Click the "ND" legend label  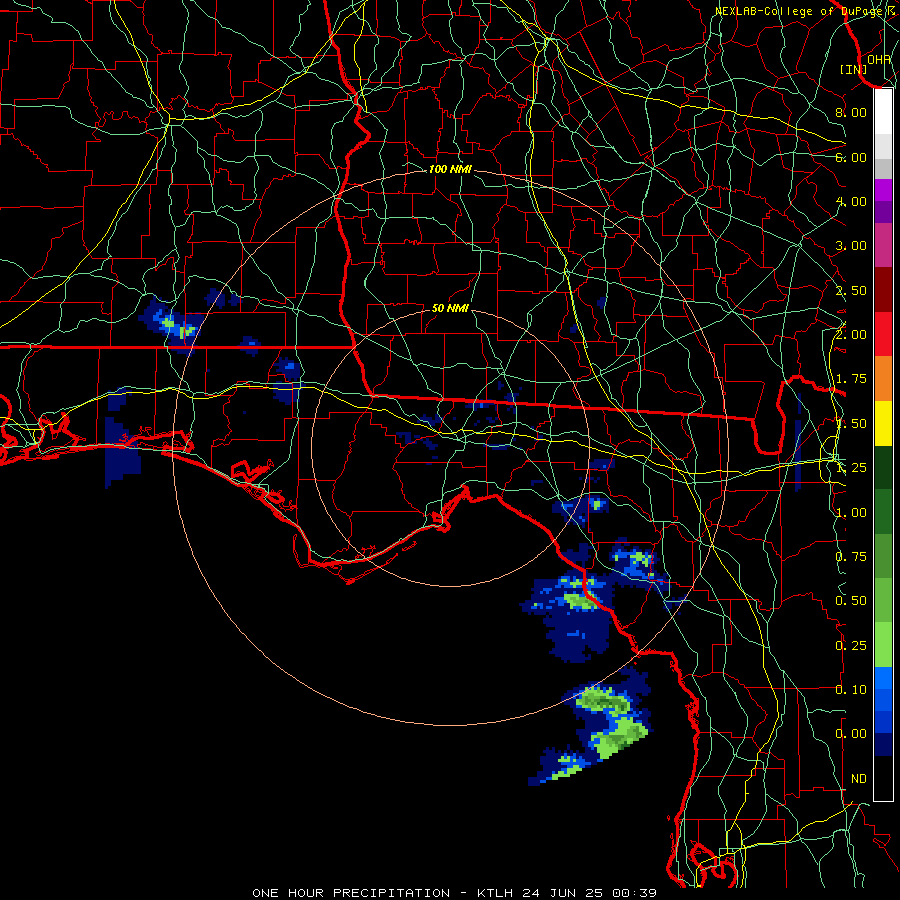pyautogui.click(x=859, y=779)
